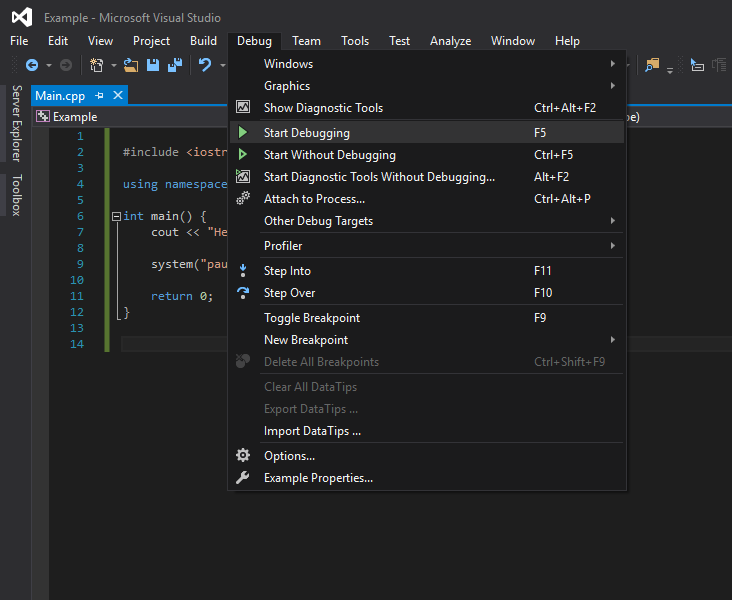Click the Example Properties wrench icon
The image size is (732, 600).
pos(243,477)
